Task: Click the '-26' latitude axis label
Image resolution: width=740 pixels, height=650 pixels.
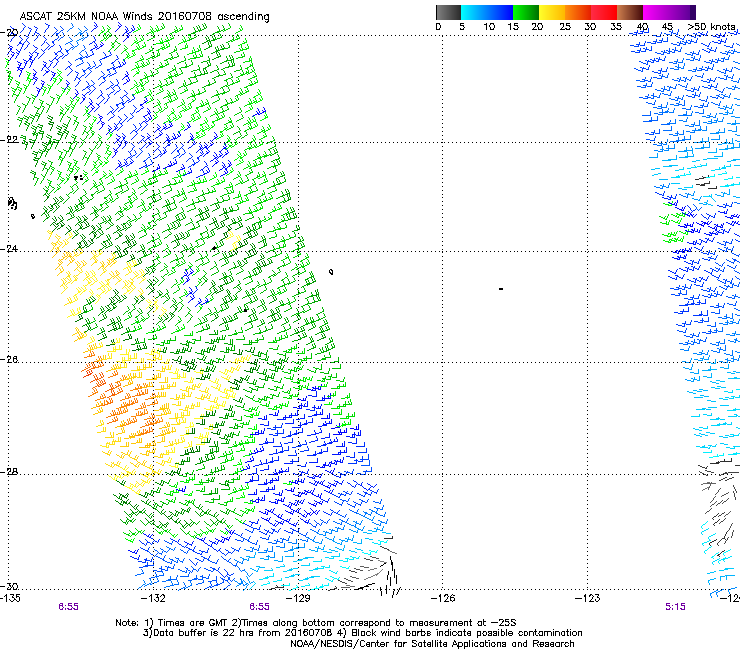Action: (9, 360)
